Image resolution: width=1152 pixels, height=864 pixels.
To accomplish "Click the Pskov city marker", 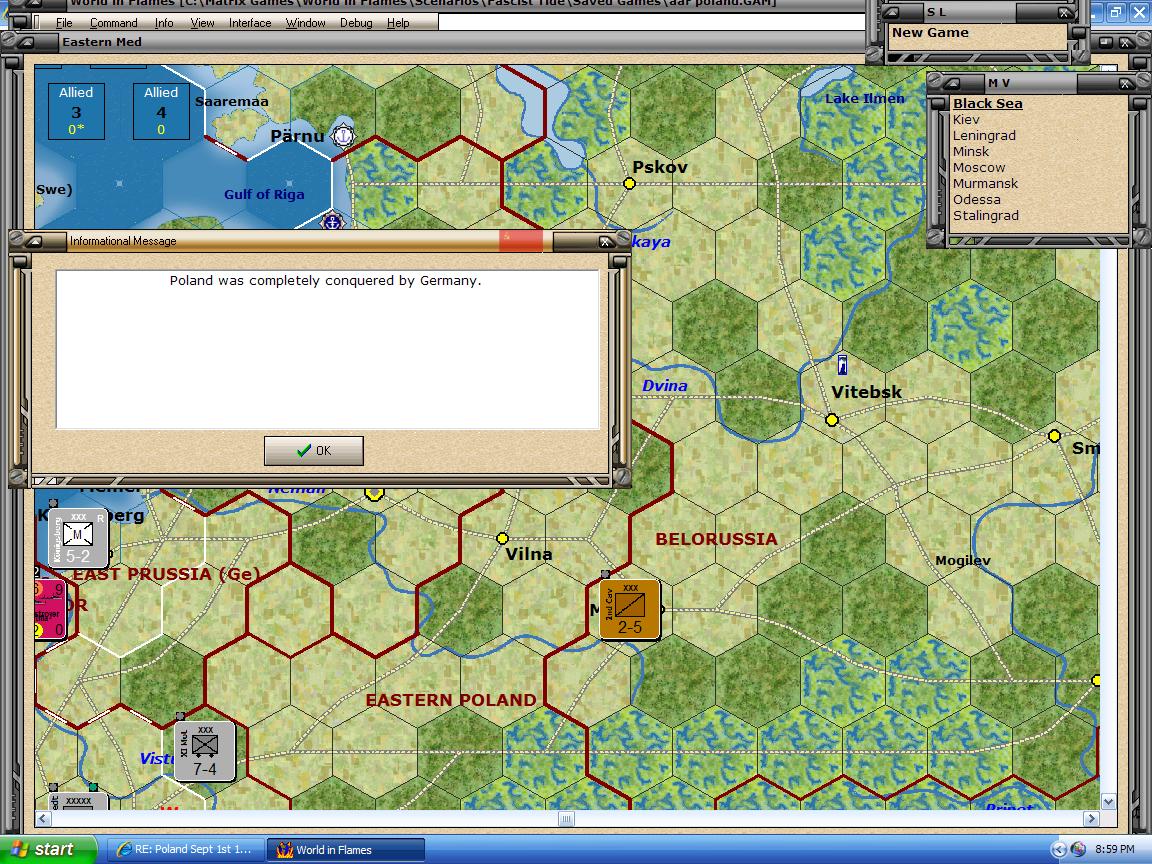I will [629, 183].
